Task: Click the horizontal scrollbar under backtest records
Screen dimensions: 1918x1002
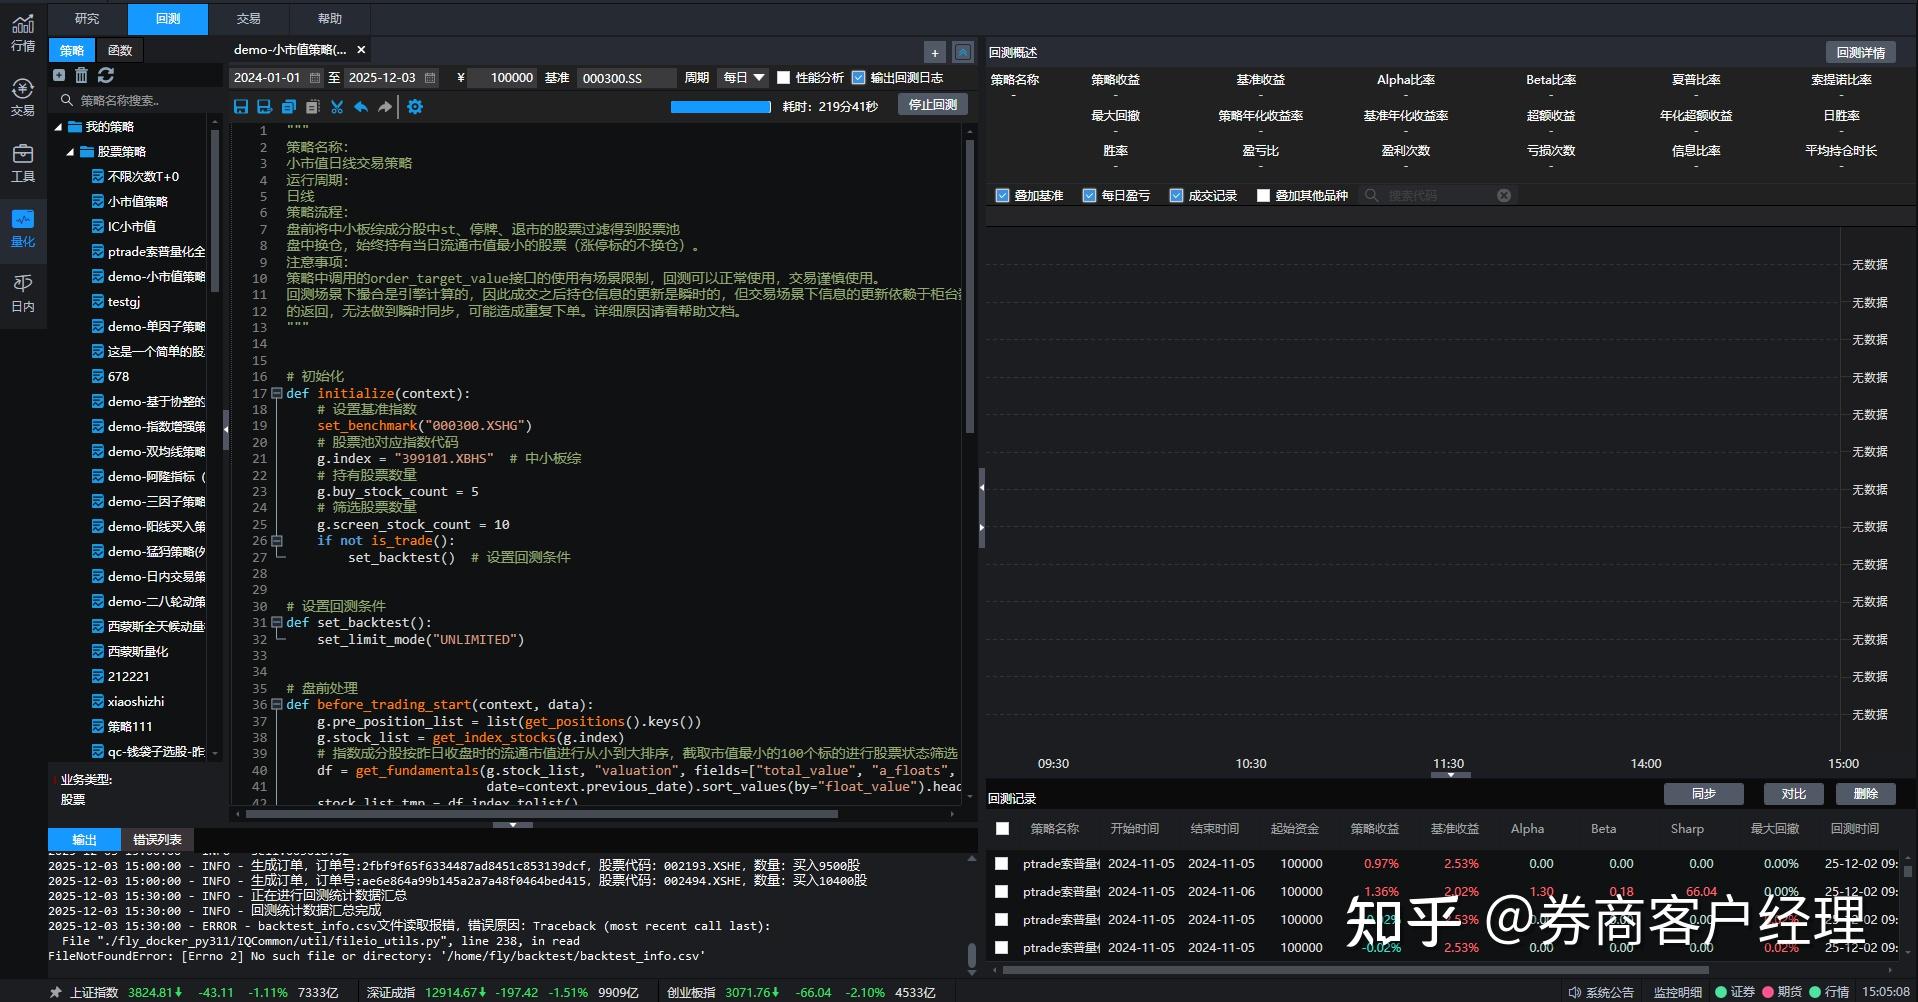Action: pyautogui.click(x=1357, y=970)
